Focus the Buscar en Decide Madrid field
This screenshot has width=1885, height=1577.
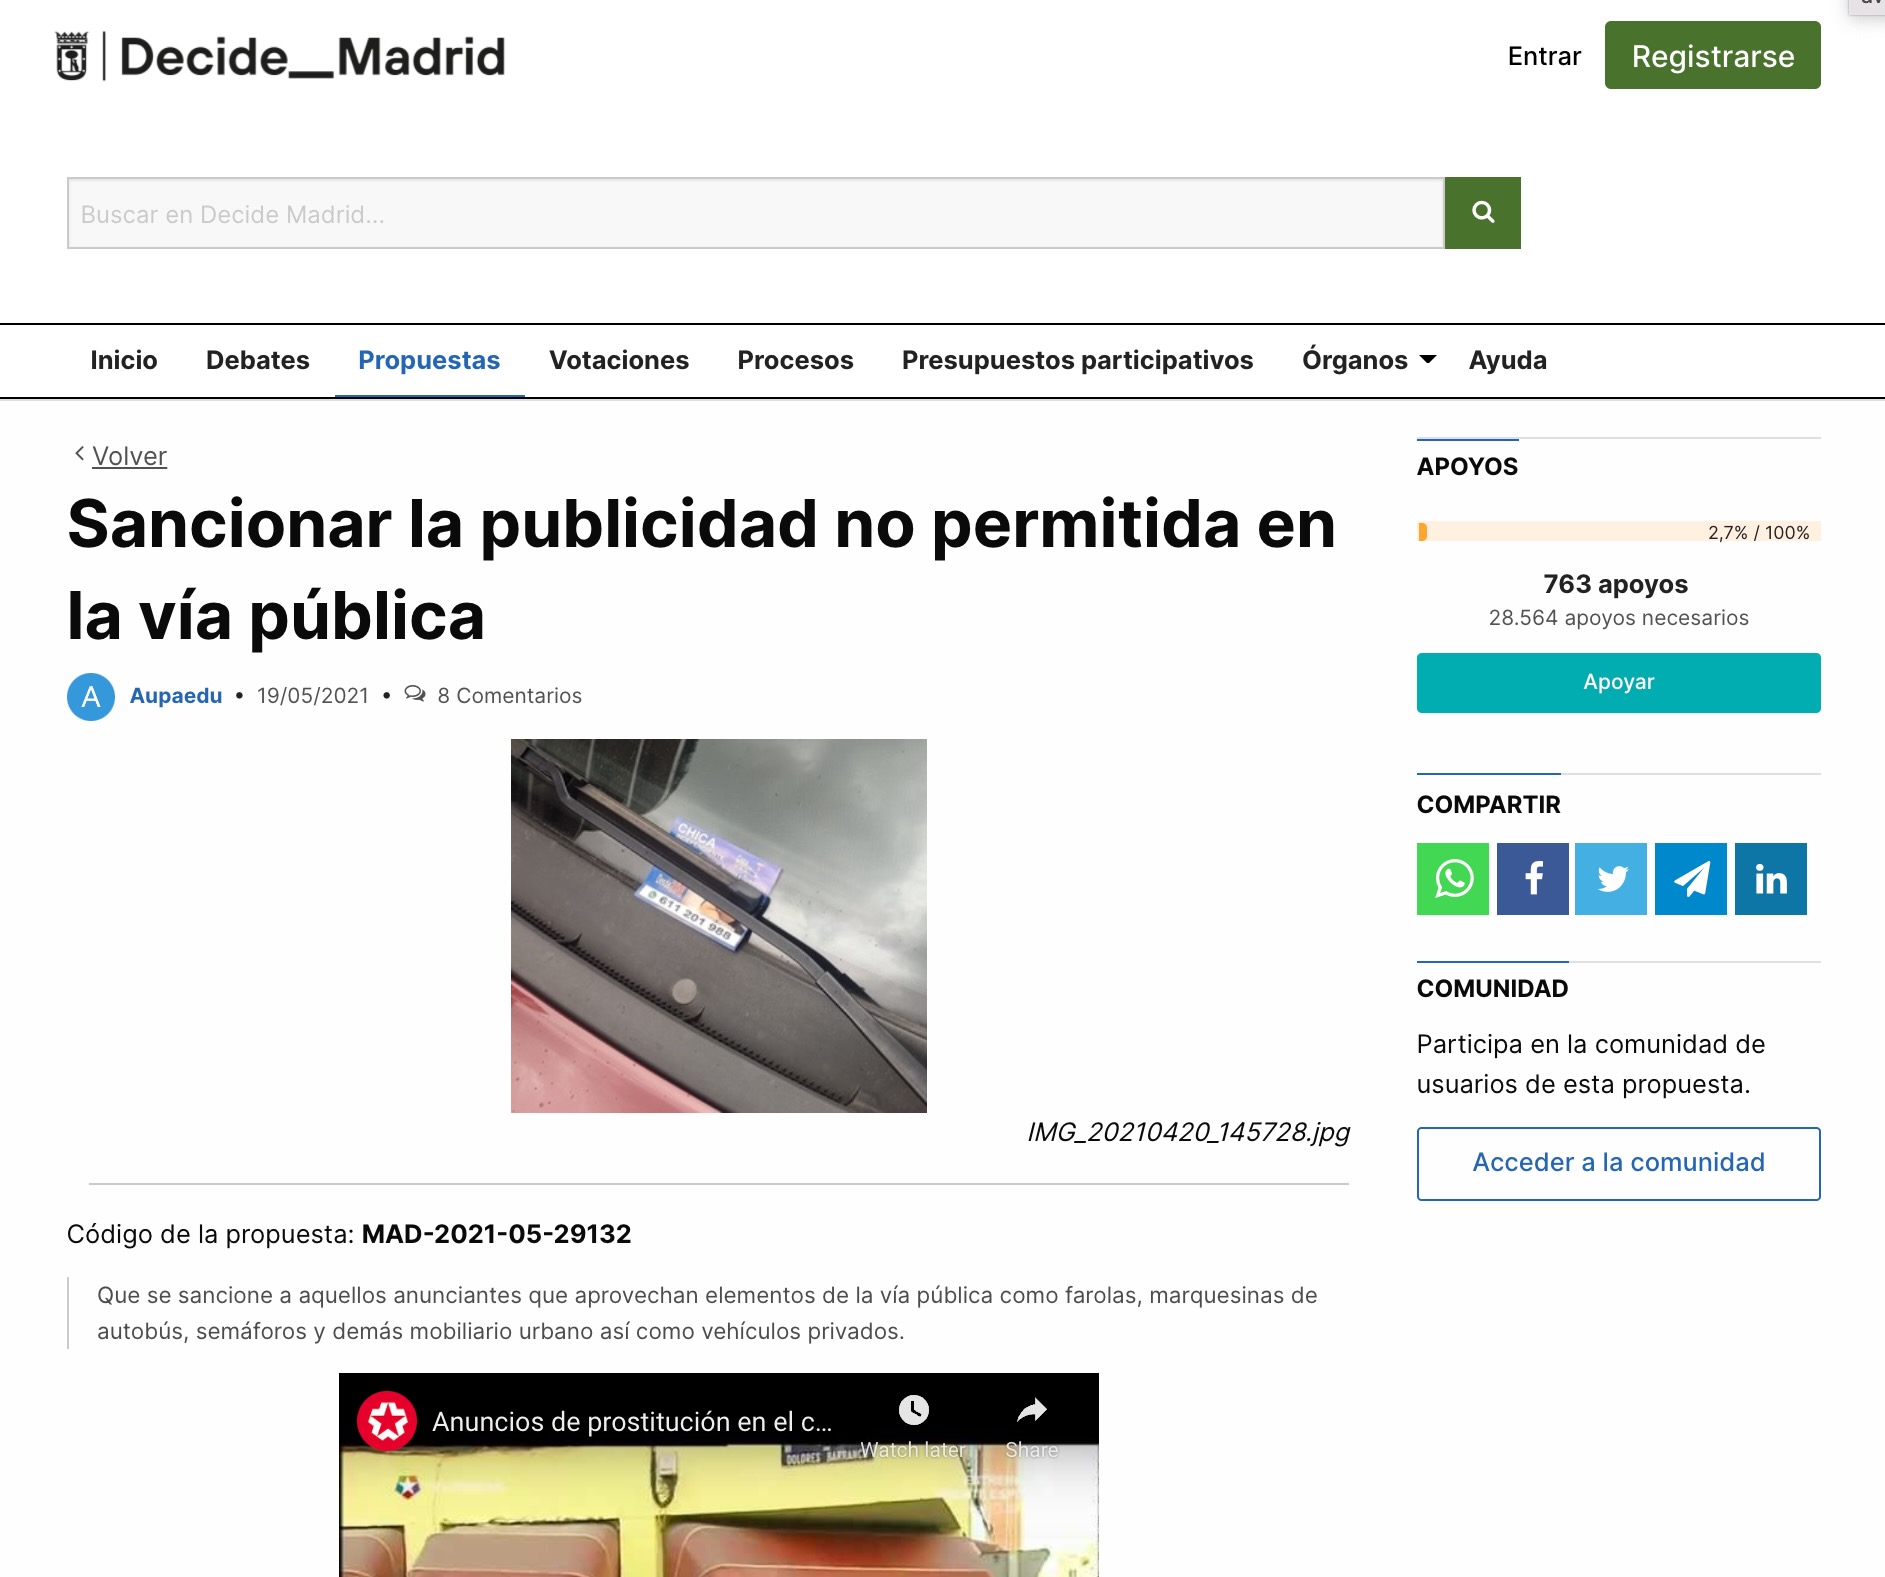coord(755,213)
